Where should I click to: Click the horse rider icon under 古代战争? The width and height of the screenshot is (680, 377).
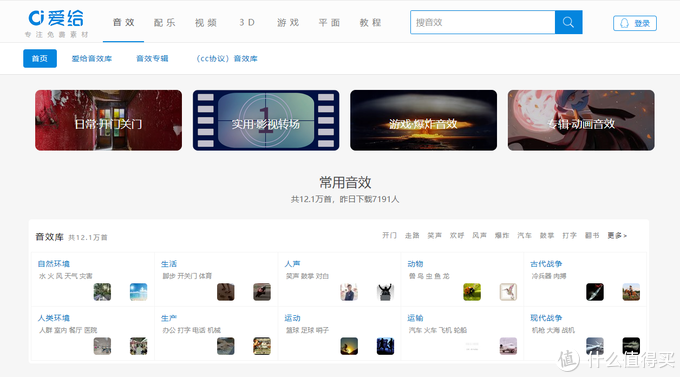[x=631, y=292]
